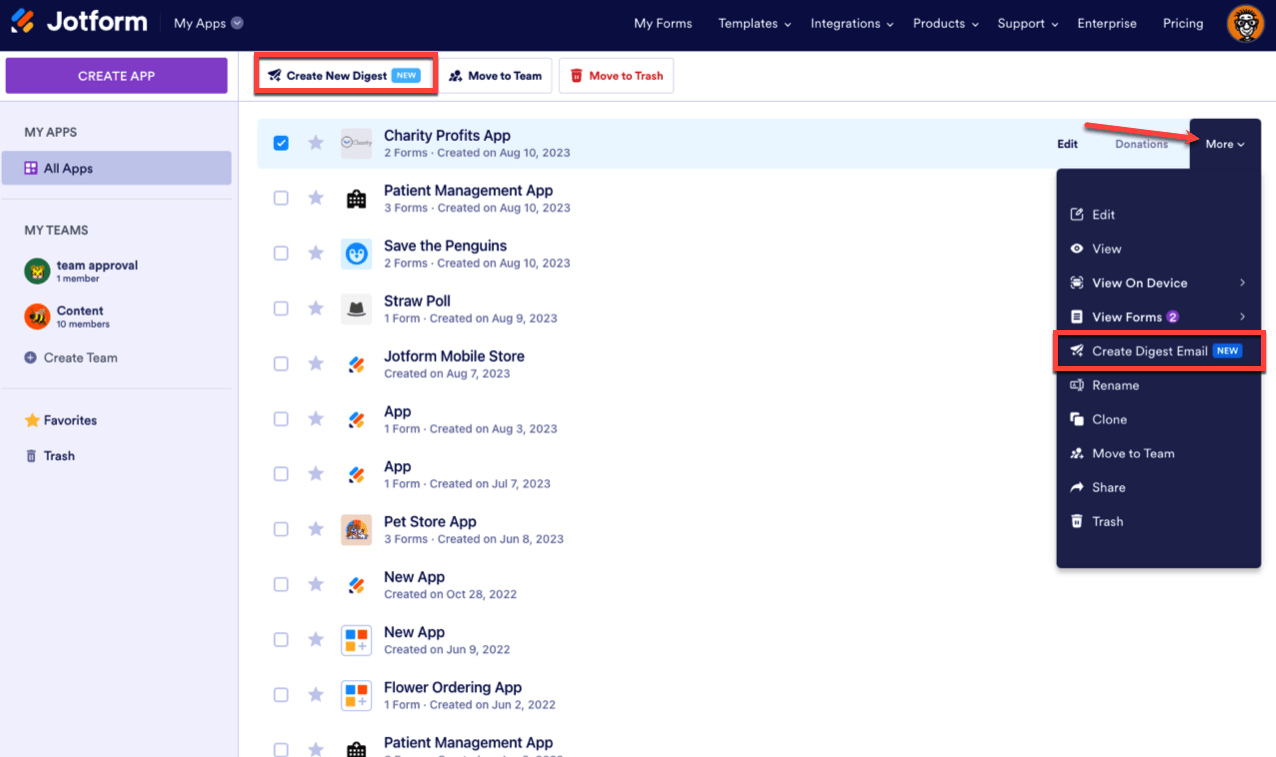Click the Straw Poll hat icon
This screenshot has height=757, width=1276.
[356, 309]
